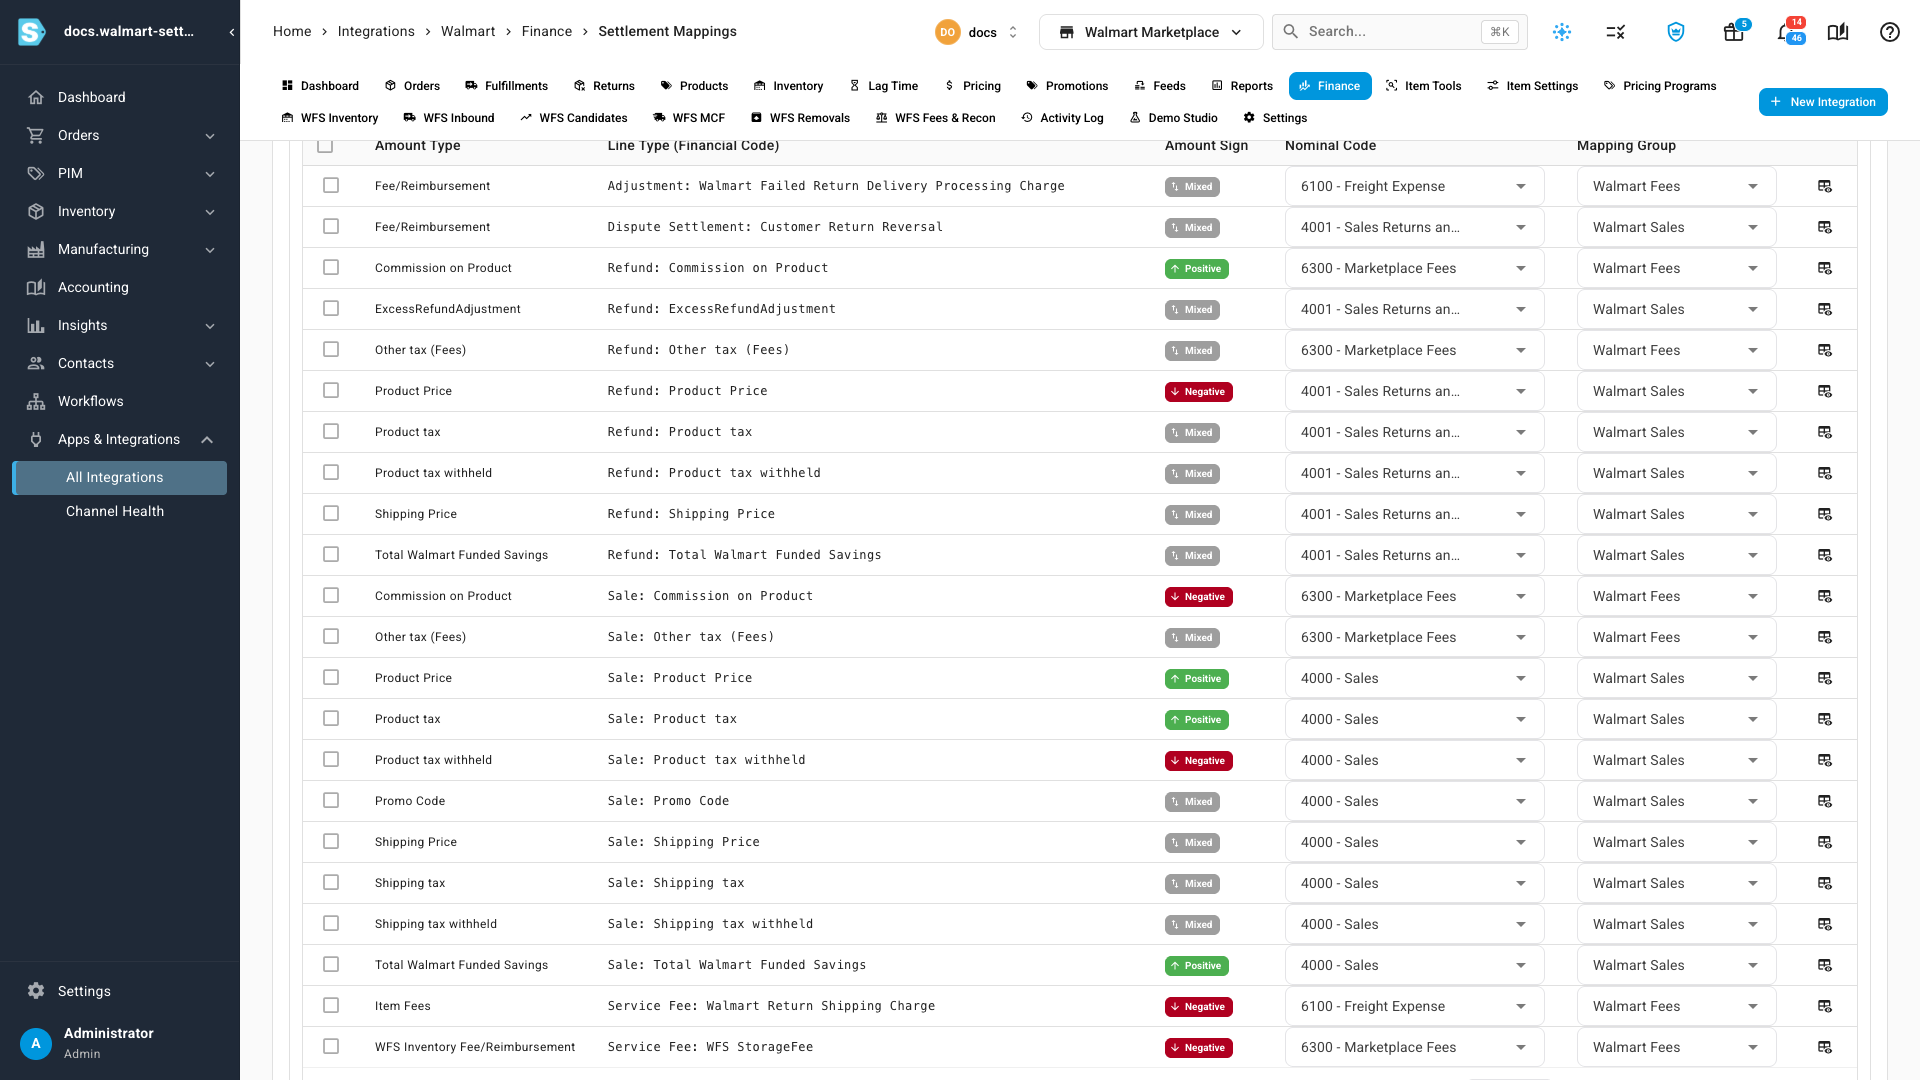Click row action icon for Sale: Promo Code

click(x=1825, y=801)
